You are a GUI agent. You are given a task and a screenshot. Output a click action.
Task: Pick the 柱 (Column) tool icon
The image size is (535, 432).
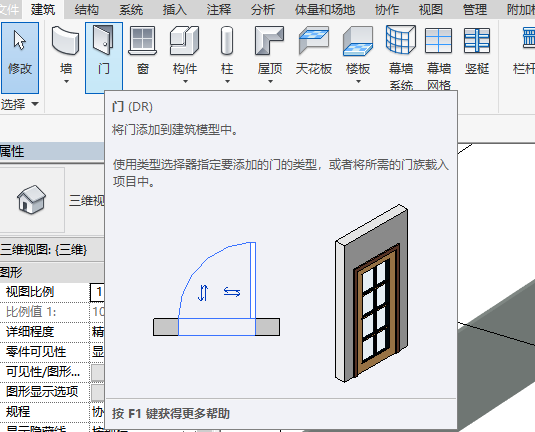coord(227,41)
